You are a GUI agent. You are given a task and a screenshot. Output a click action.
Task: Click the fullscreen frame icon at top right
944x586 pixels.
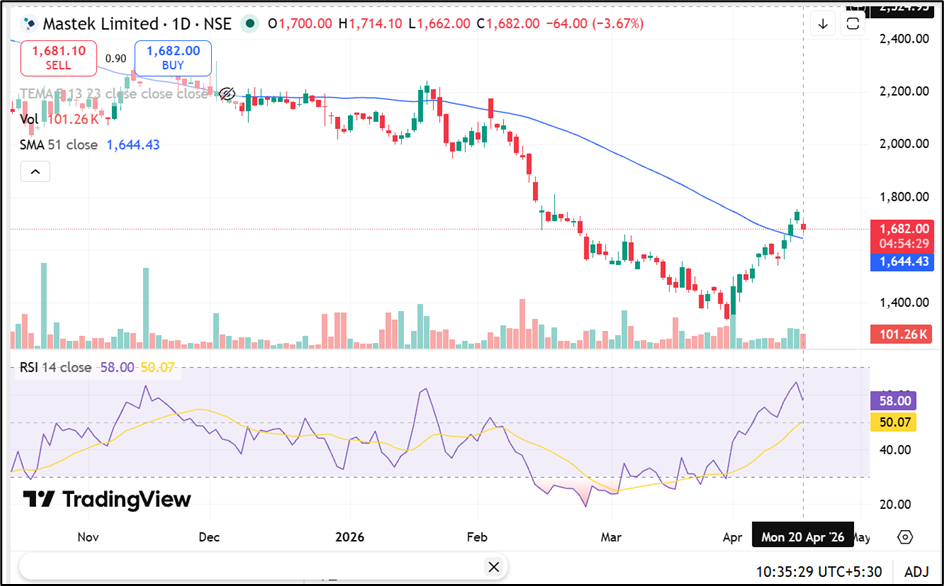853,24
